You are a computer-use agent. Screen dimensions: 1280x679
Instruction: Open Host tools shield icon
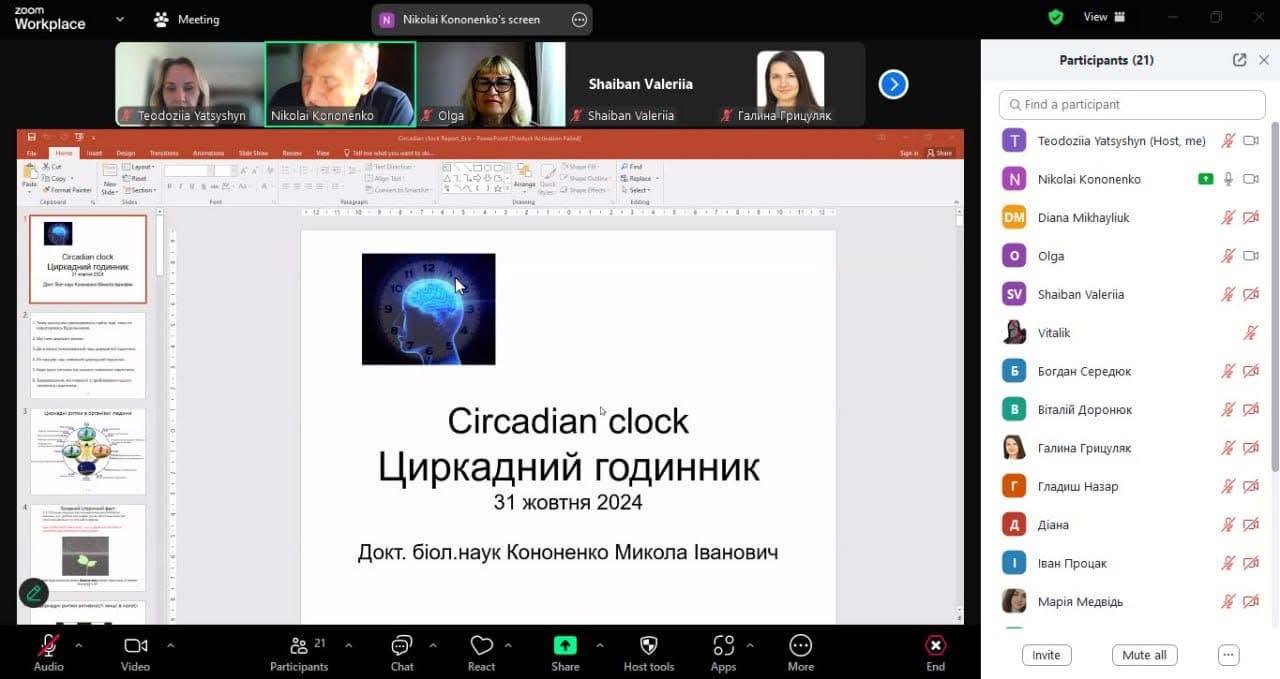(x=648, y=646)
